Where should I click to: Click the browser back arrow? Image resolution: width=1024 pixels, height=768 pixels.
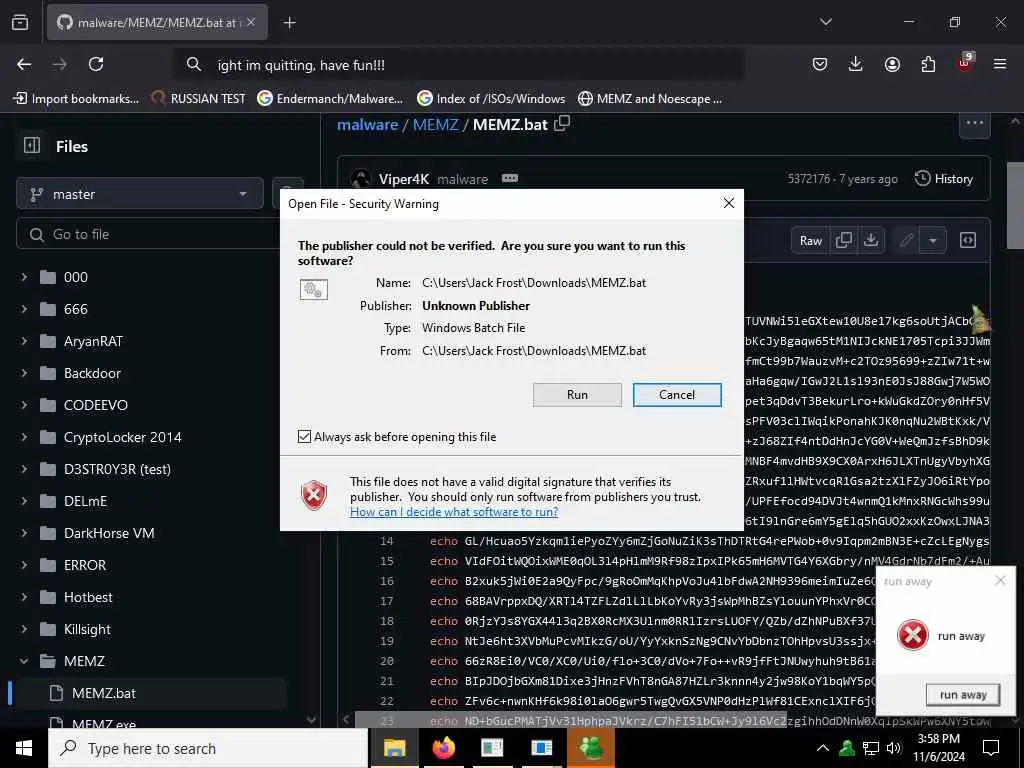point(24,64)
